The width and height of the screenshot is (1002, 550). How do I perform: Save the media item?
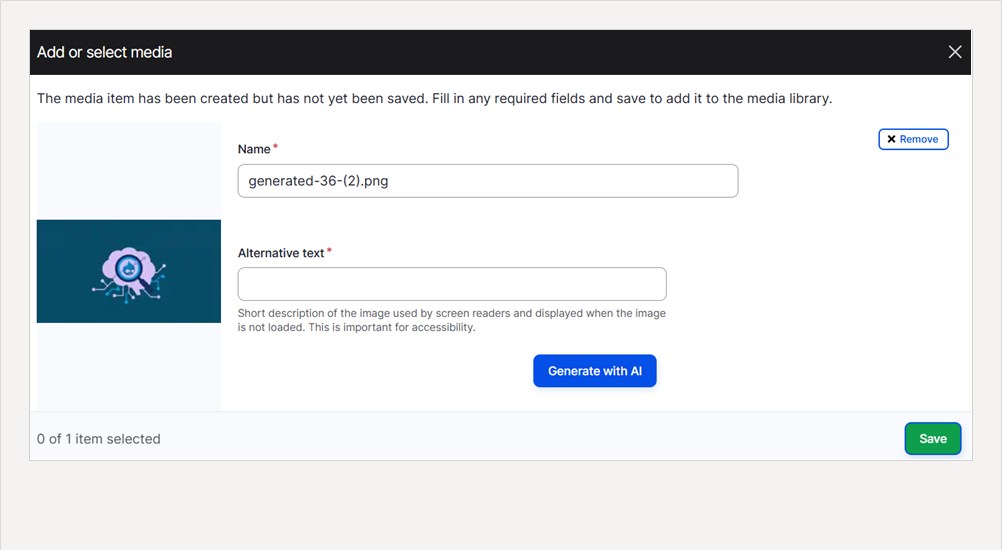(x=933, y=439)
